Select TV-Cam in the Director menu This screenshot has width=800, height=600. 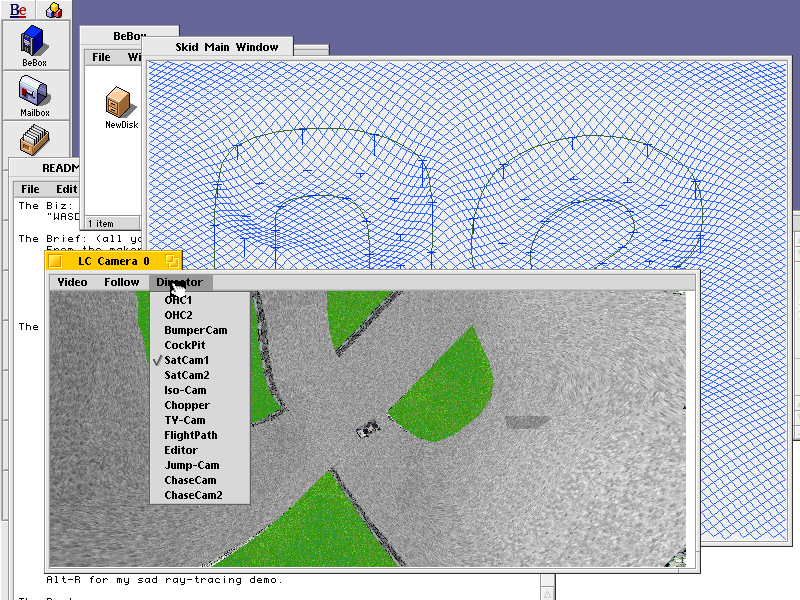click(199, 420)
